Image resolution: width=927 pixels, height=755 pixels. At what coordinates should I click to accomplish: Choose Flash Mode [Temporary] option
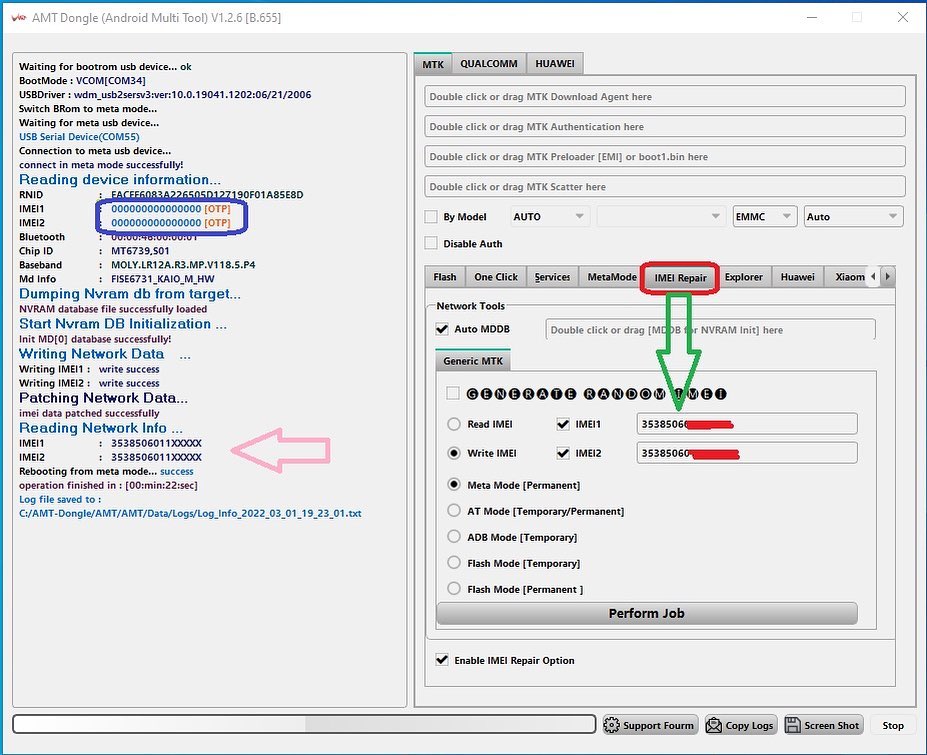click(x=453, y=562)
